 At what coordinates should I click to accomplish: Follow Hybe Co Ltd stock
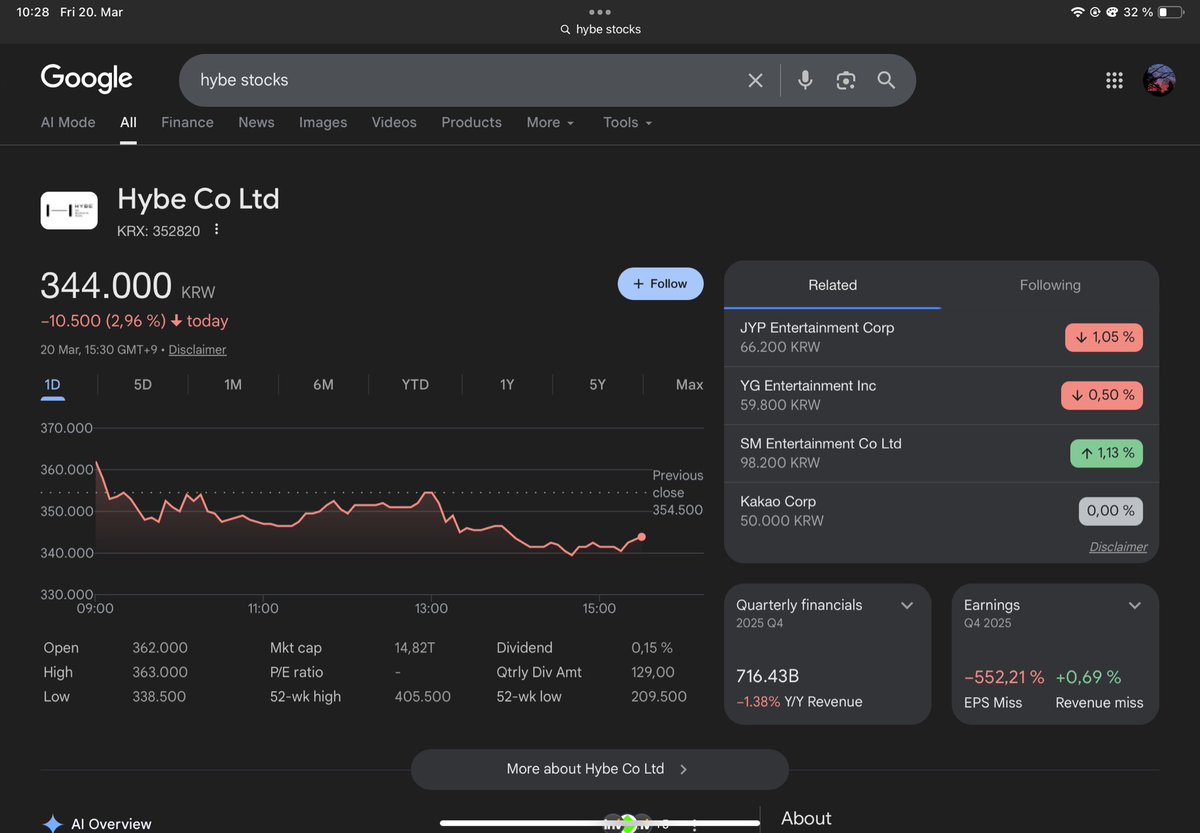click(x=660, y=284)
